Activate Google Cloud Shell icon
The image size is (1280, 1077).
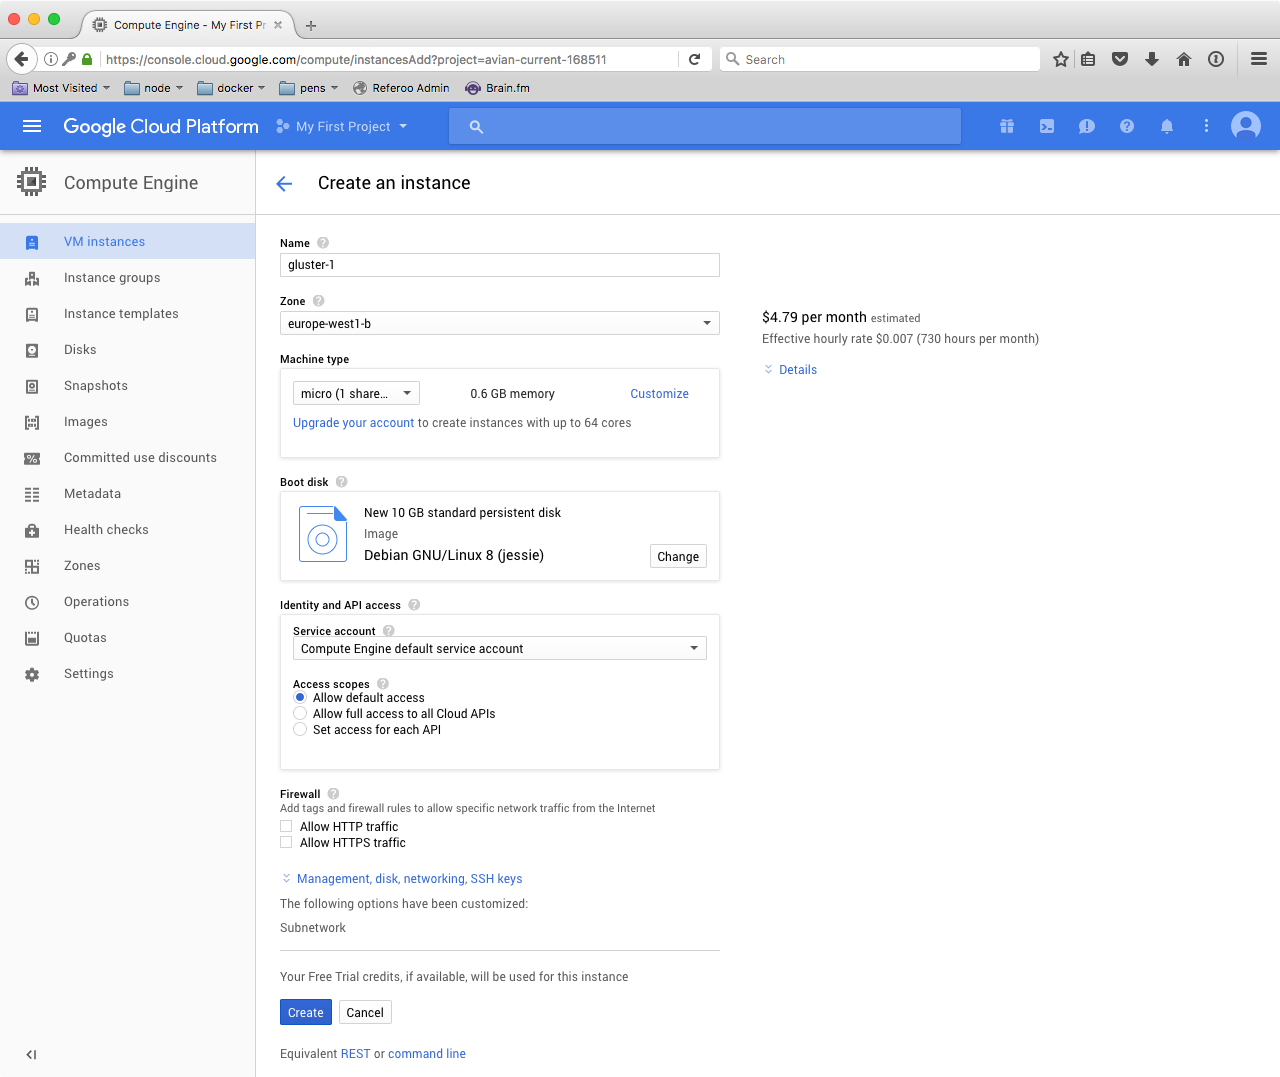1047,126
